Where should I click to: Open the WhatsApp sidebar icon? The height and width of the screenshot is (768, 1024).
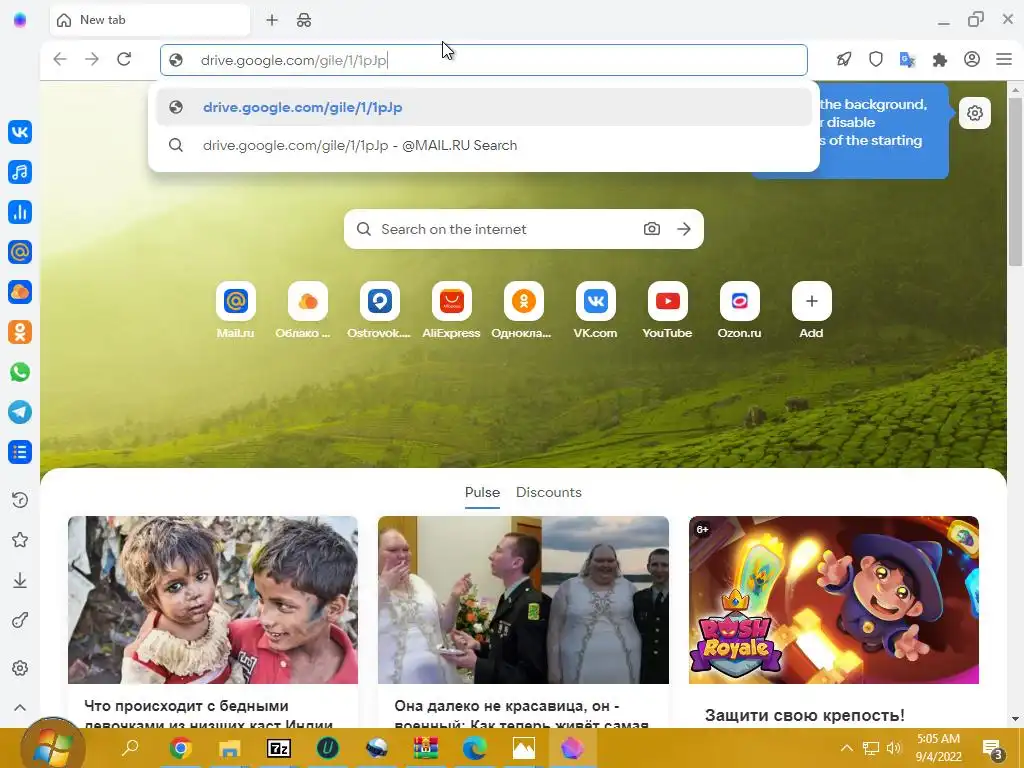20,372
